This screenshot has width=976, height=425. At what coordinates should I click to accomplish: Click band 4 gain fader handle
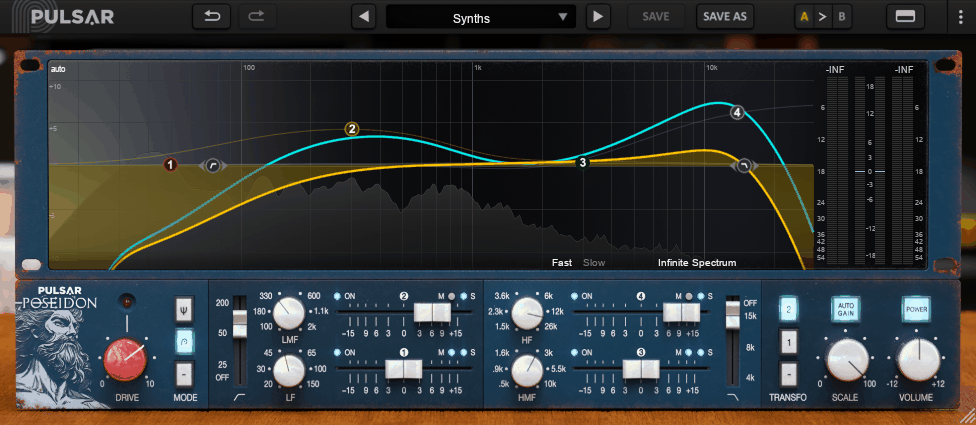(x=682, y=312)
